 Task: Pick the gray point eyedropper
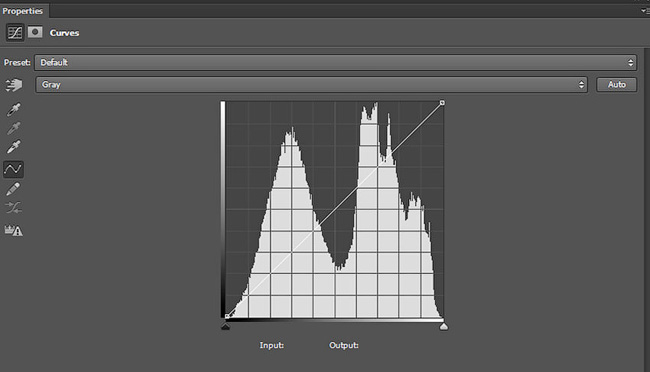pos(14,128)
